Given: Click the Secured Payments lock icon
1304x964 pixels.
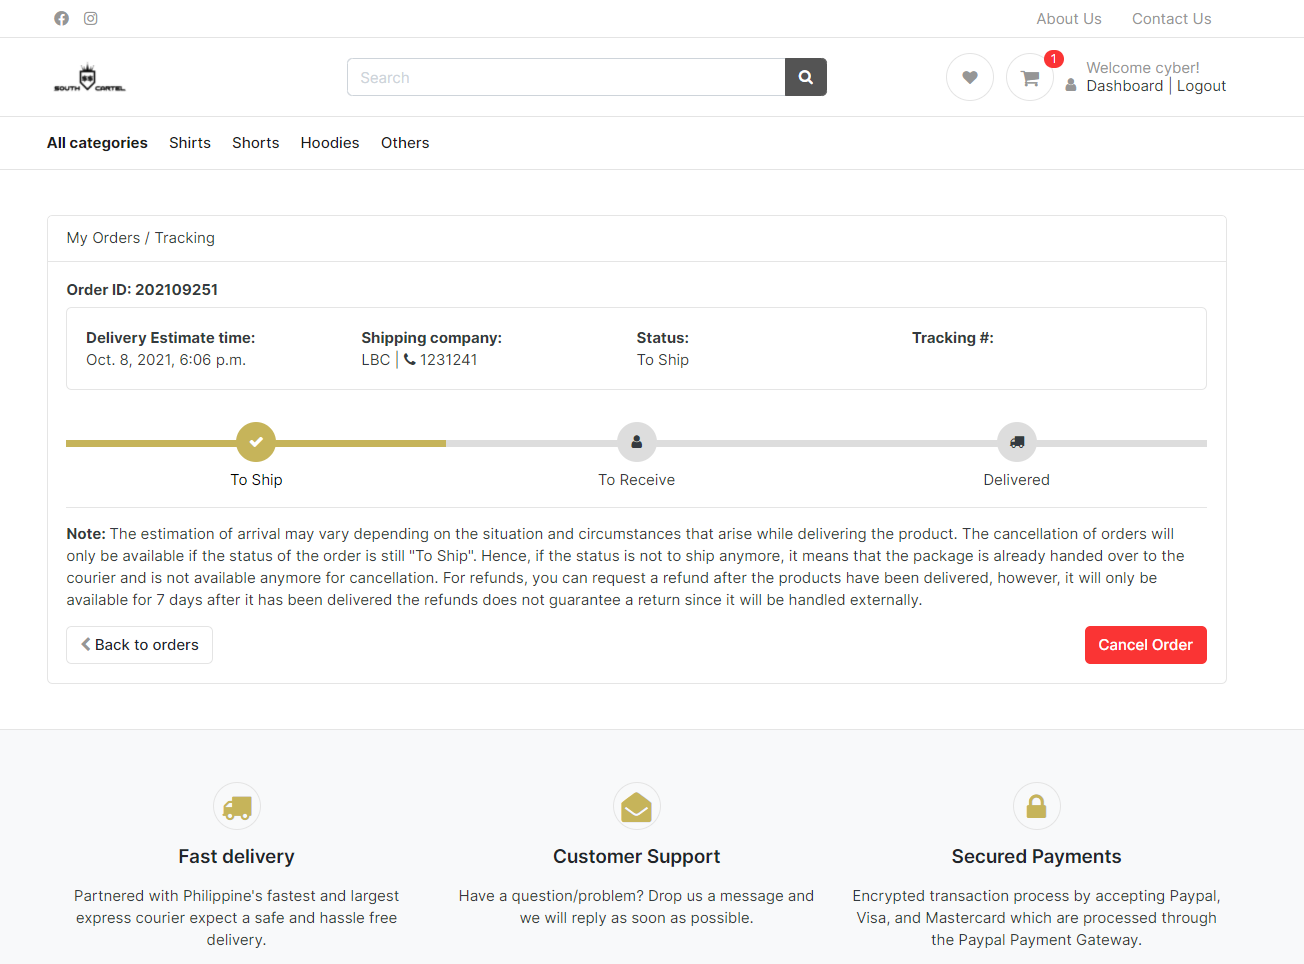Looking at the screenshot, I should pos(1036,806).
